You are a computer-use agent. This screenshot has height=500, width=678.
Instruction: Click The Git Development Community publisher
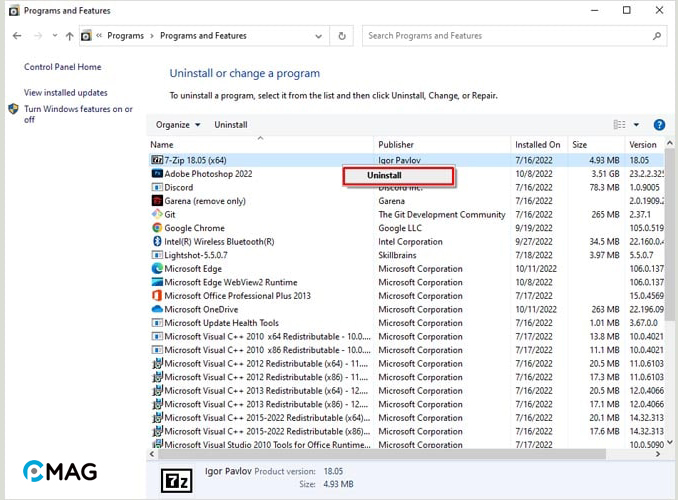click(441, 215)
